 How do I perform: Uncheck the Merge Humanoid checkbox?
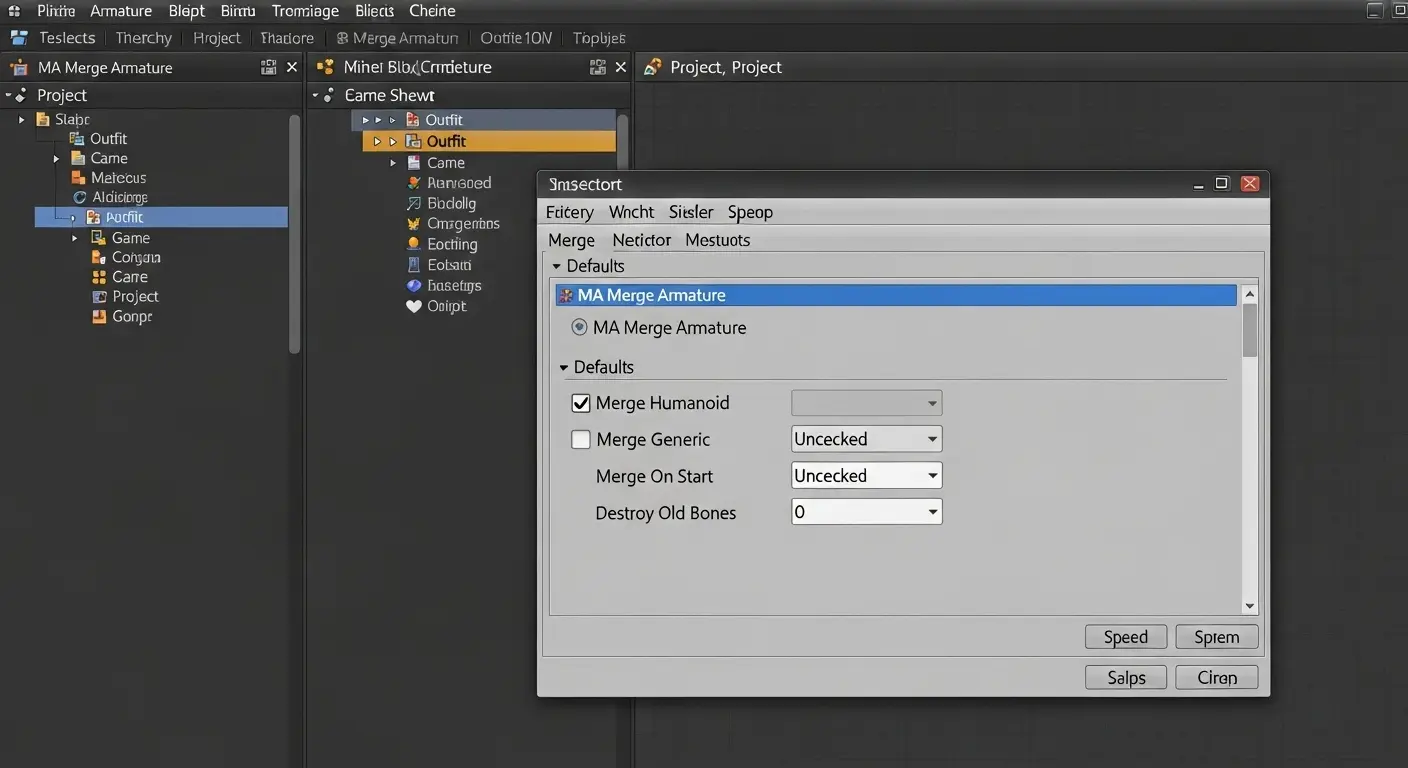pos(581,403)
